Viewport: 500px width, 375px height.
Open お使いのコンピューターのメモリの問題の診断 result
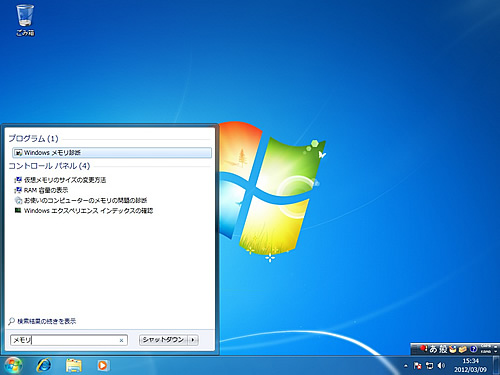pos(86,200)
